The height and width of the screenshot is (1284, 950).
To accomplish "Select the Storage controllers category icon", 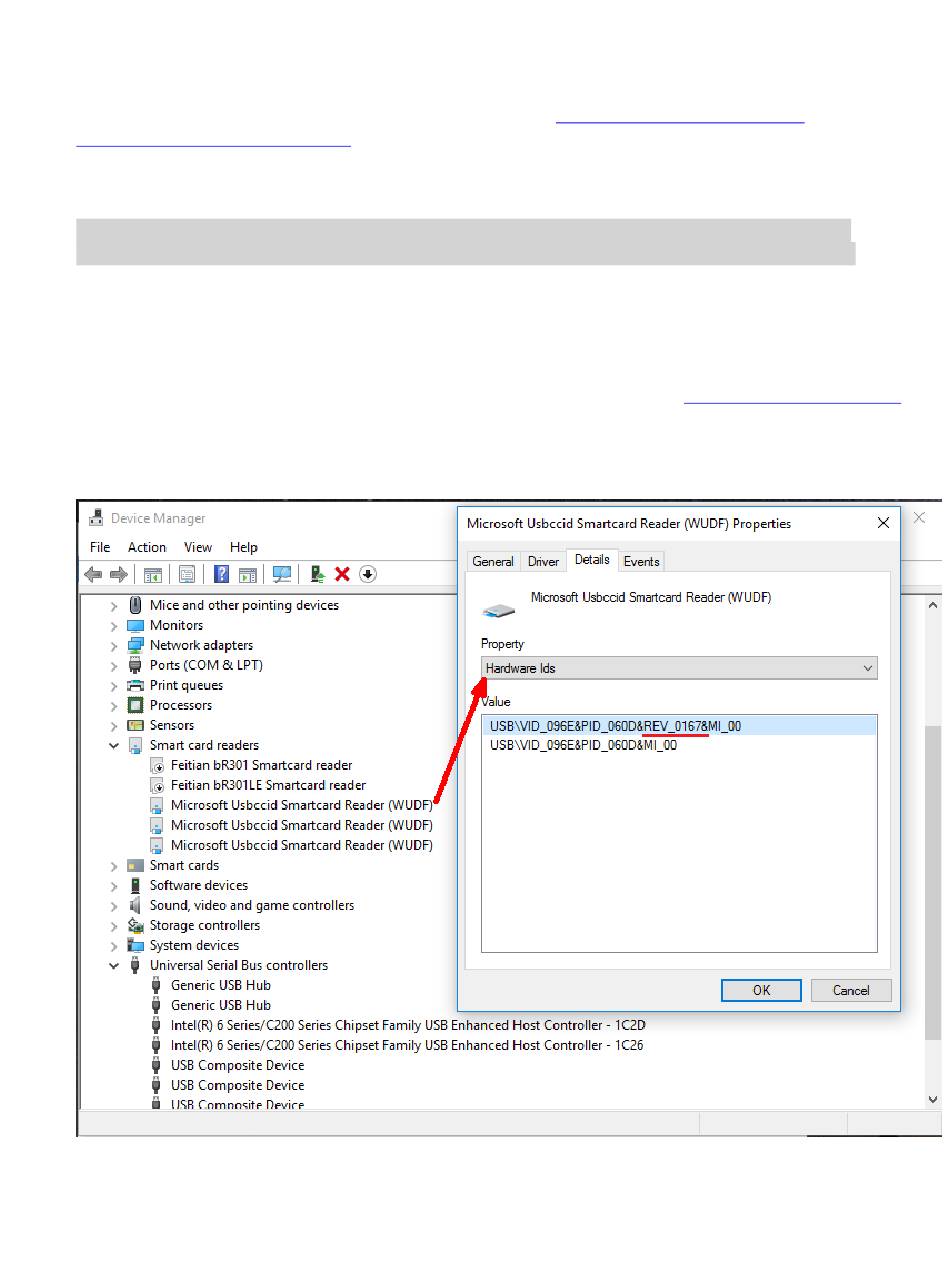I will coord(136,925).
